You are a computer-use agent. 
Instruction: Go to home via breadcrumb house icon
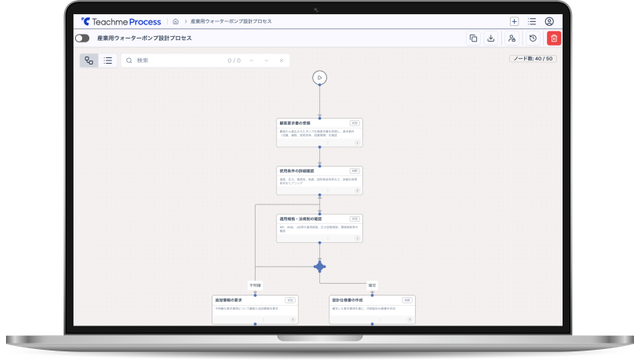point(176,21)
